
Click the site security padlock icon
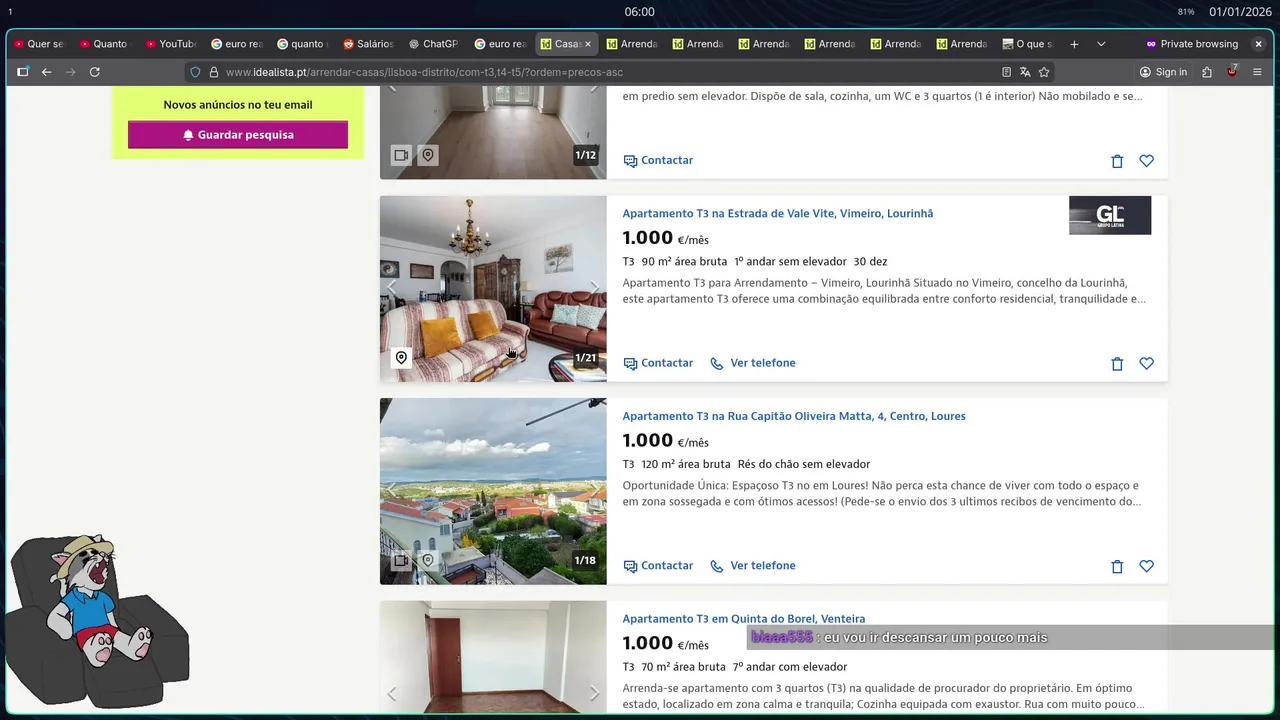click(213, 72)
